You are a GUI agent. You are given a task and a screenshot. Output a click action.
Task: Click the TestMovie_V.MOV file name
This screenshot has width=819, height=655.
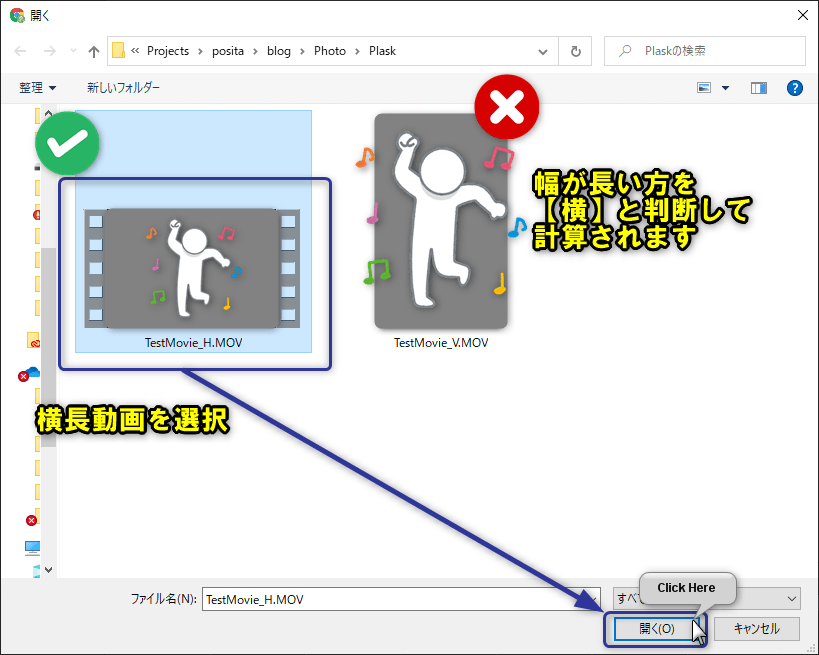point(441,343)
